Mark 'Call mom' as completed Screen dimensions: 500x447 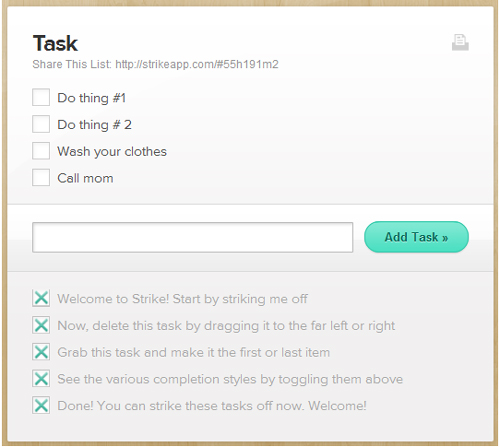pyautogui.click(x=41, y=177)
